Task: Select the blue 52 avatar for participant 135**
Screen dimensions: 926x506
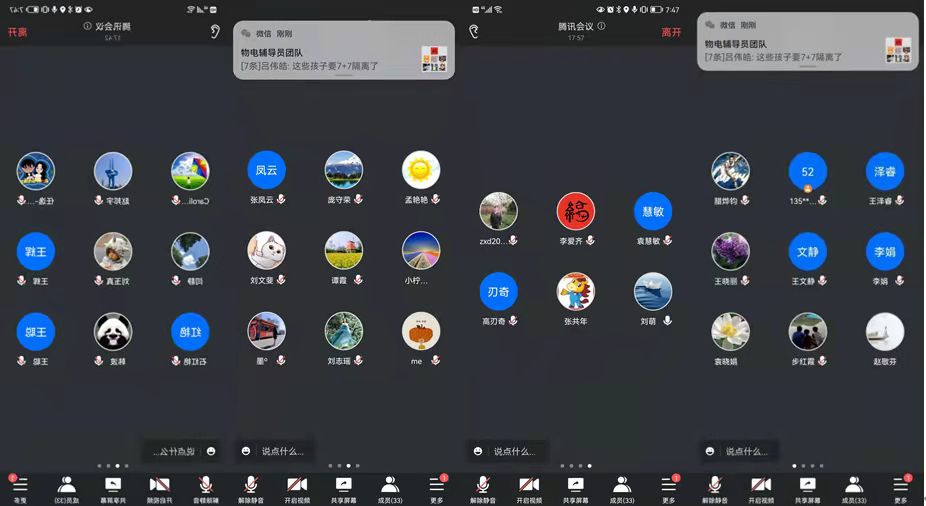Action: click(x=808, y=171)
